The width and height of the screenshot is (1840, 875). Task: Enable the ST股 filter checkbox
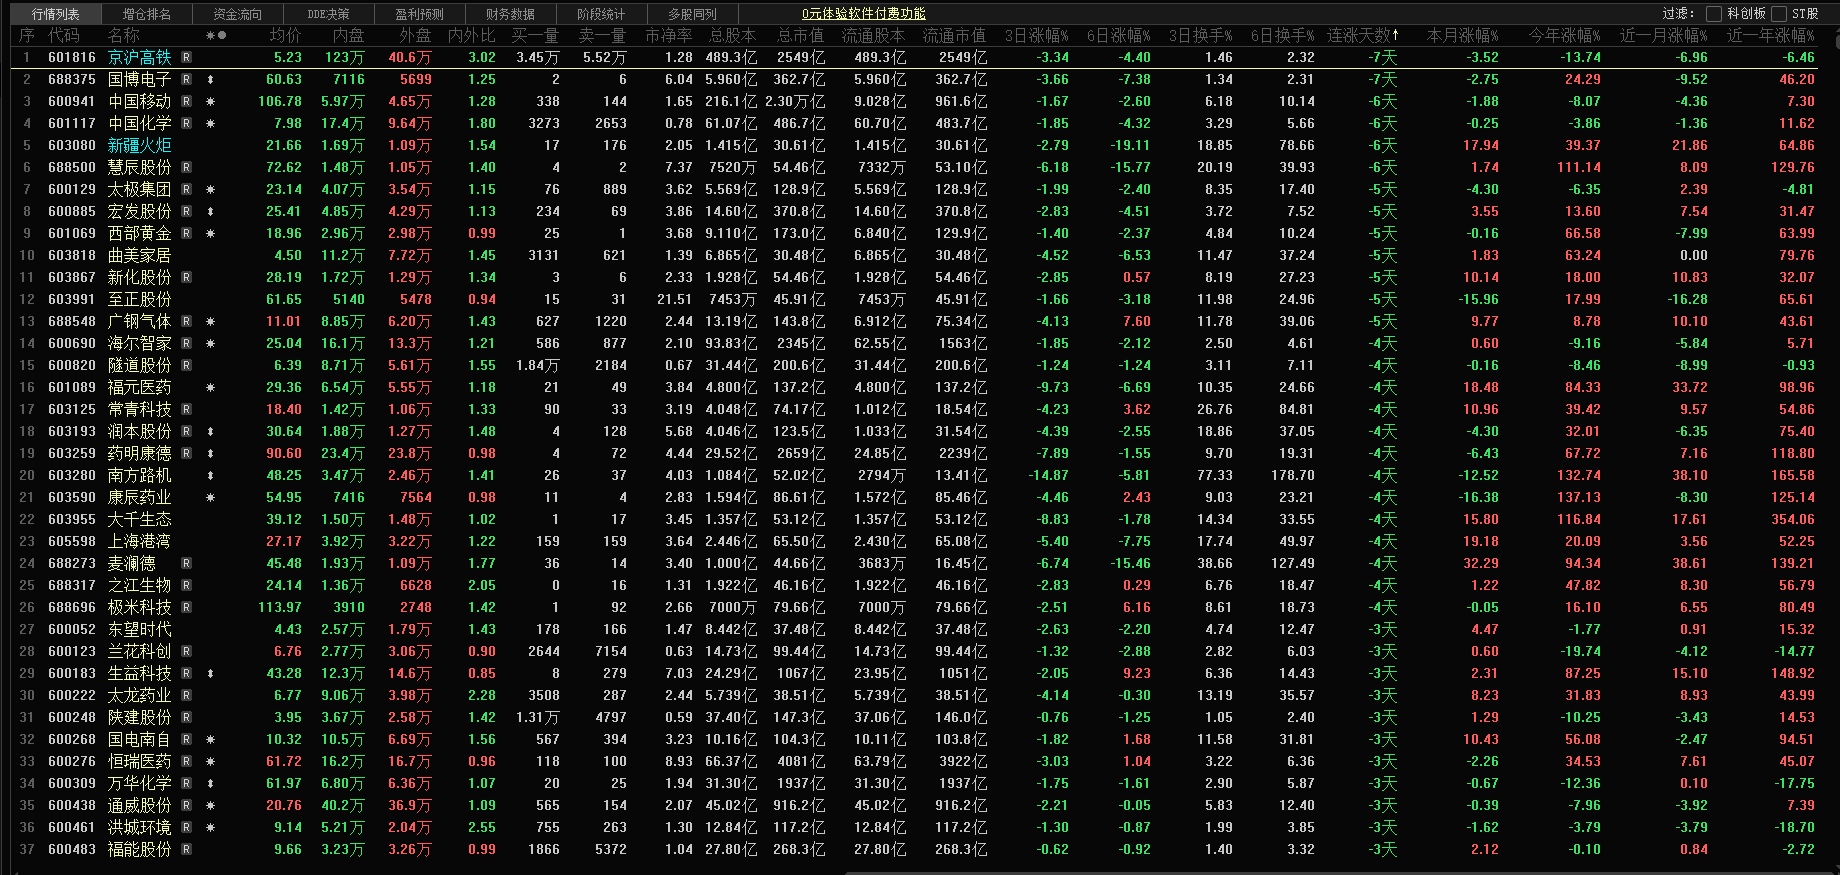tap(1778, 14)
